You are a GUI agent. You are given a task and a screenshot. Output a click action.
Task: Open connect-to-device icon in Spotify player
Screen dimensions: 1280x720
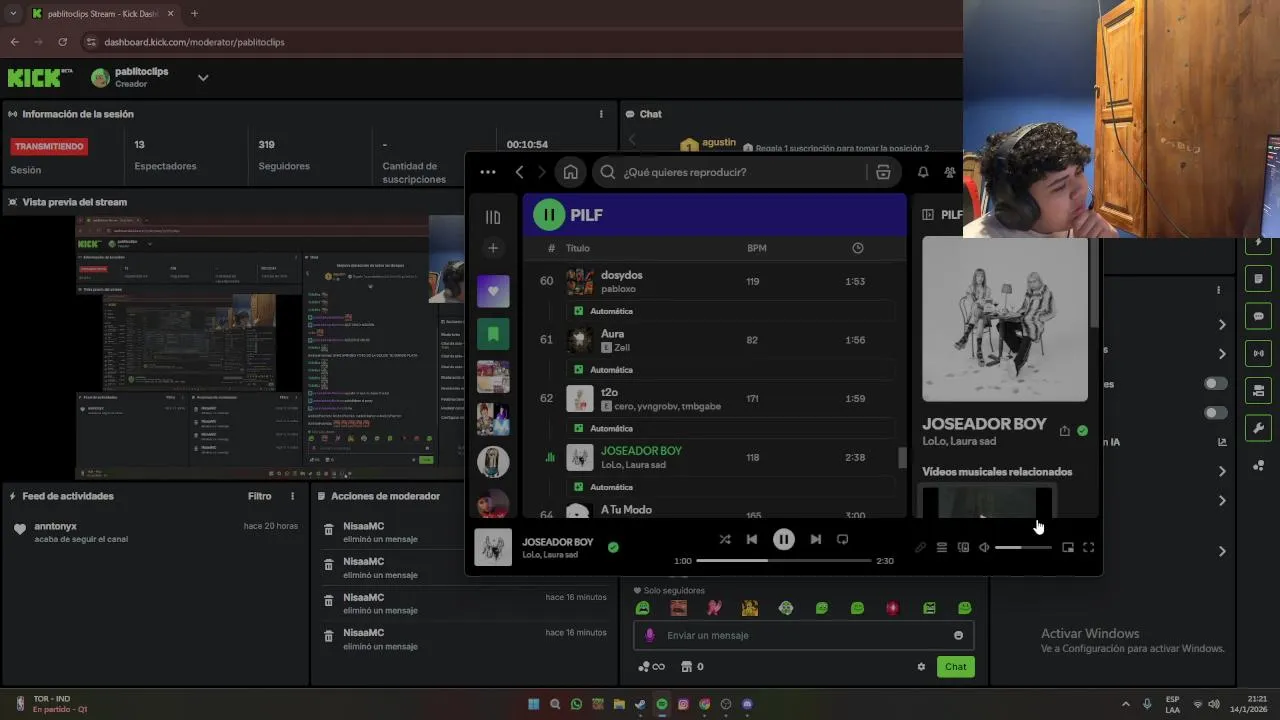tap(963, 547)
